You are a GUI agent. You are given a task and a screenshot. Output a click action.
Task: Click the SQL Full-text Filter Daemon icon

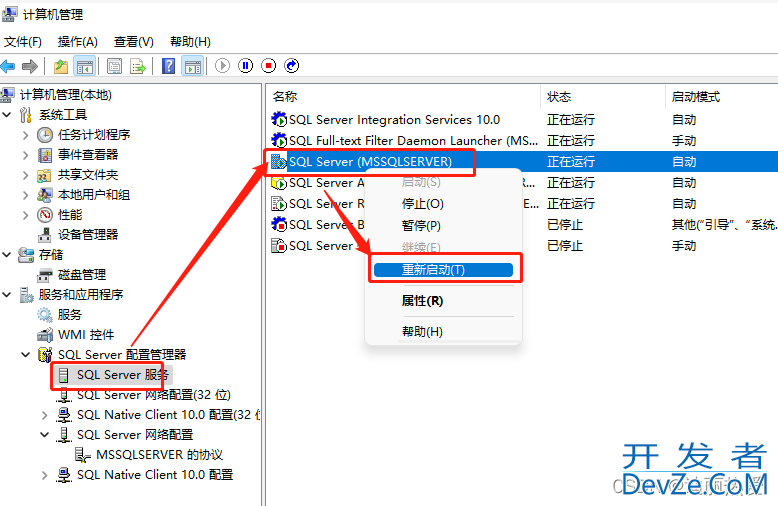pyautogui.click(x=279, y=140)
